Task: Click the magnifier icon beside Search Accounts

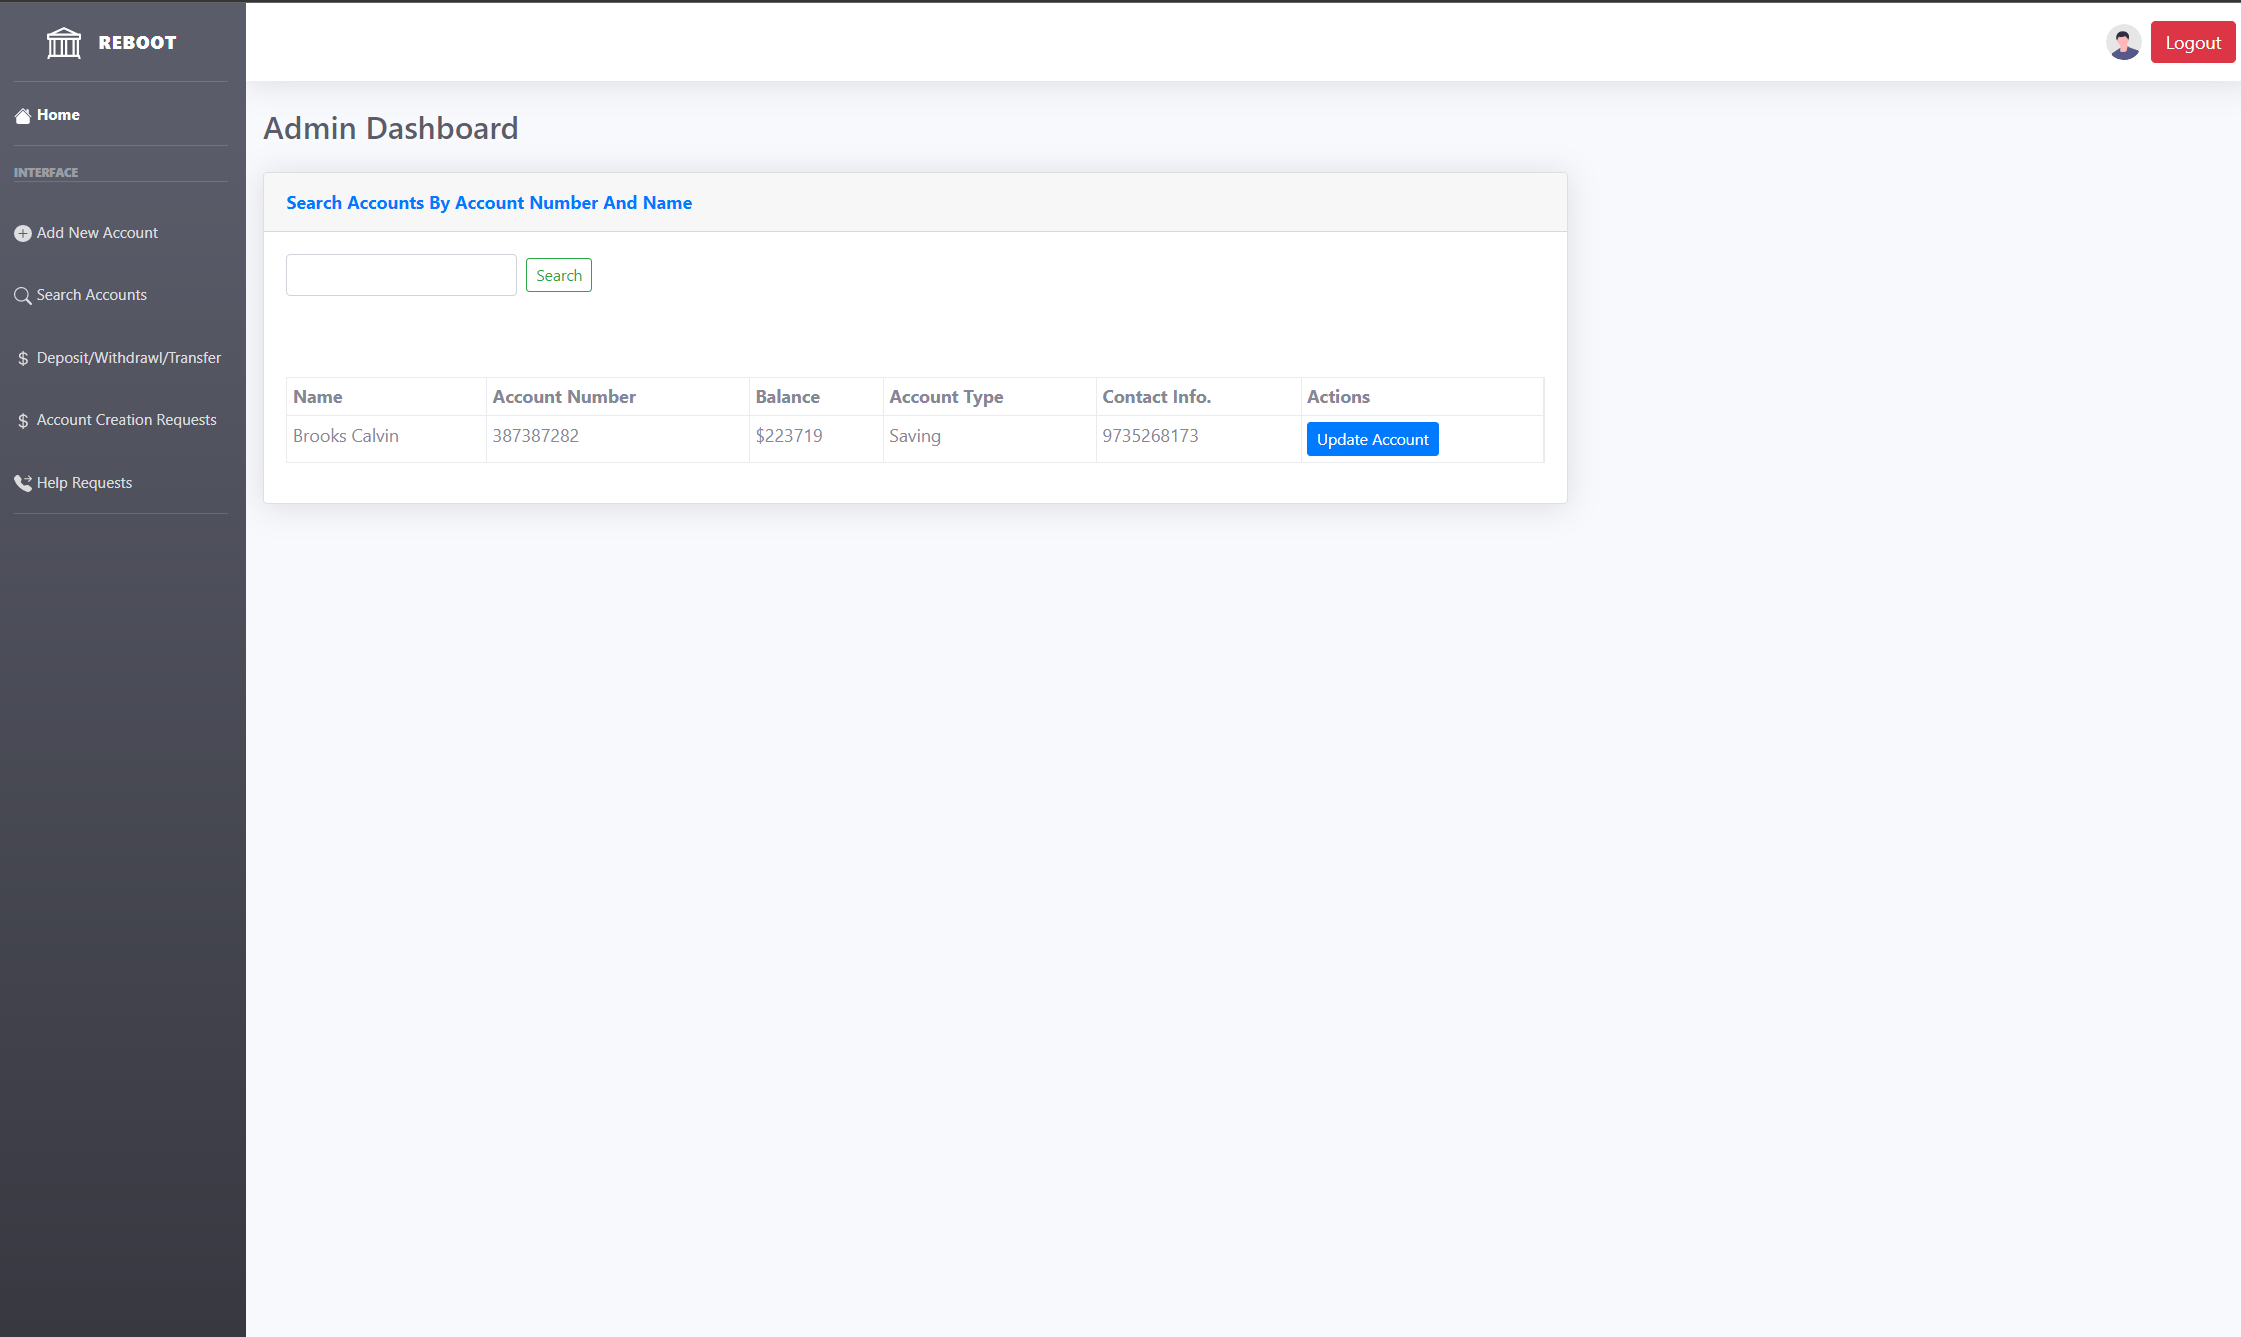Action: 22,295
